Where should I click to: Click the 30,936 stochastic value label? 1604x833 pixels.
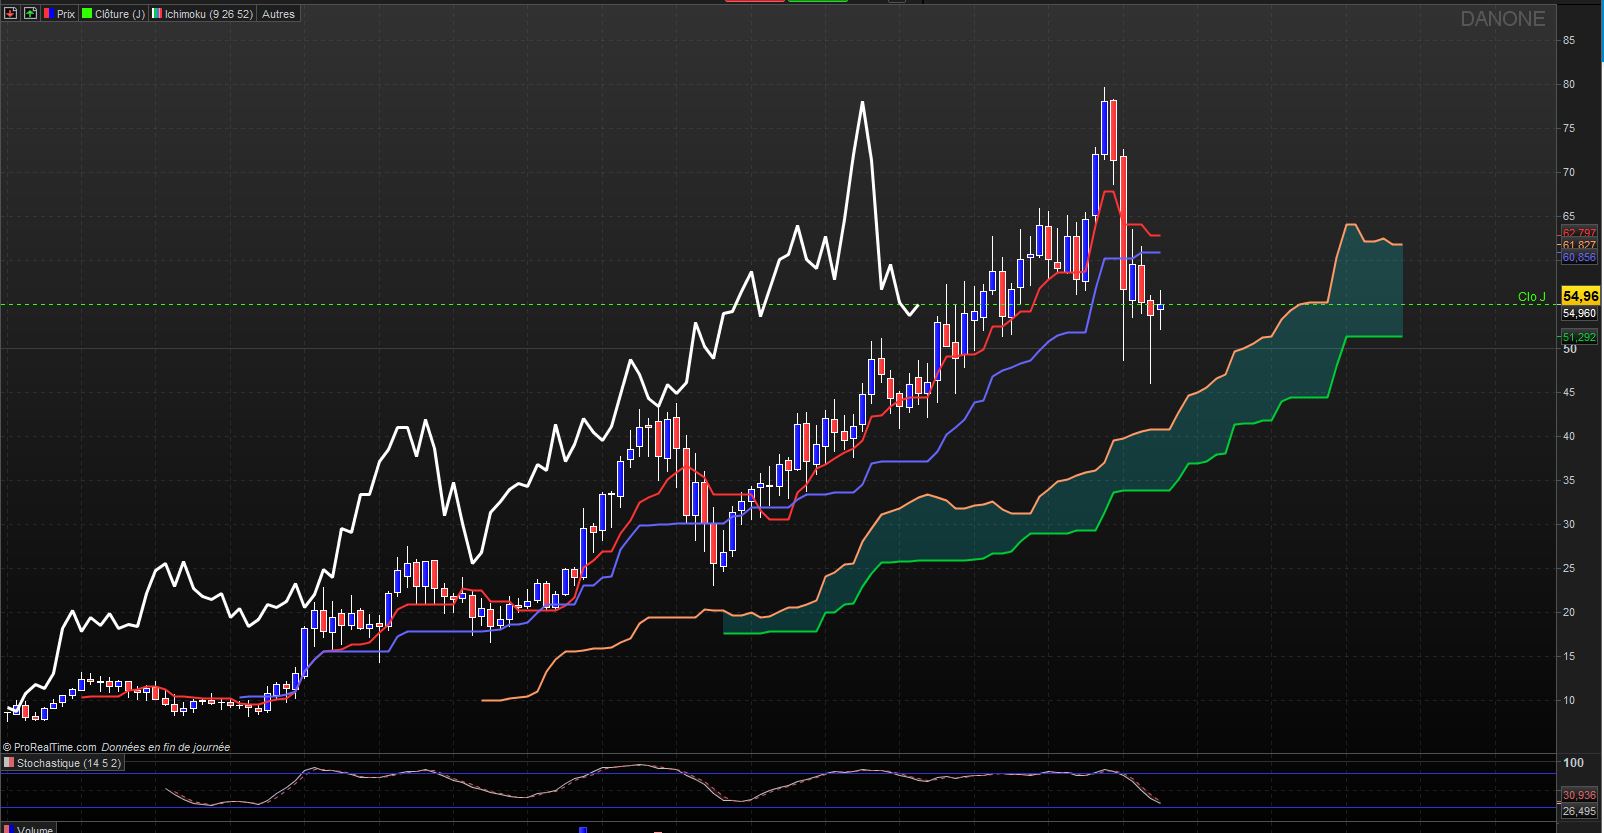[1579, 796]
